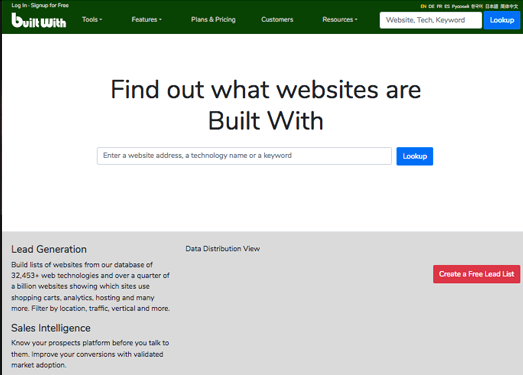Switch language to EN
Screen dimensions: 523x375
pyautogui.click(x=424, y=6)
